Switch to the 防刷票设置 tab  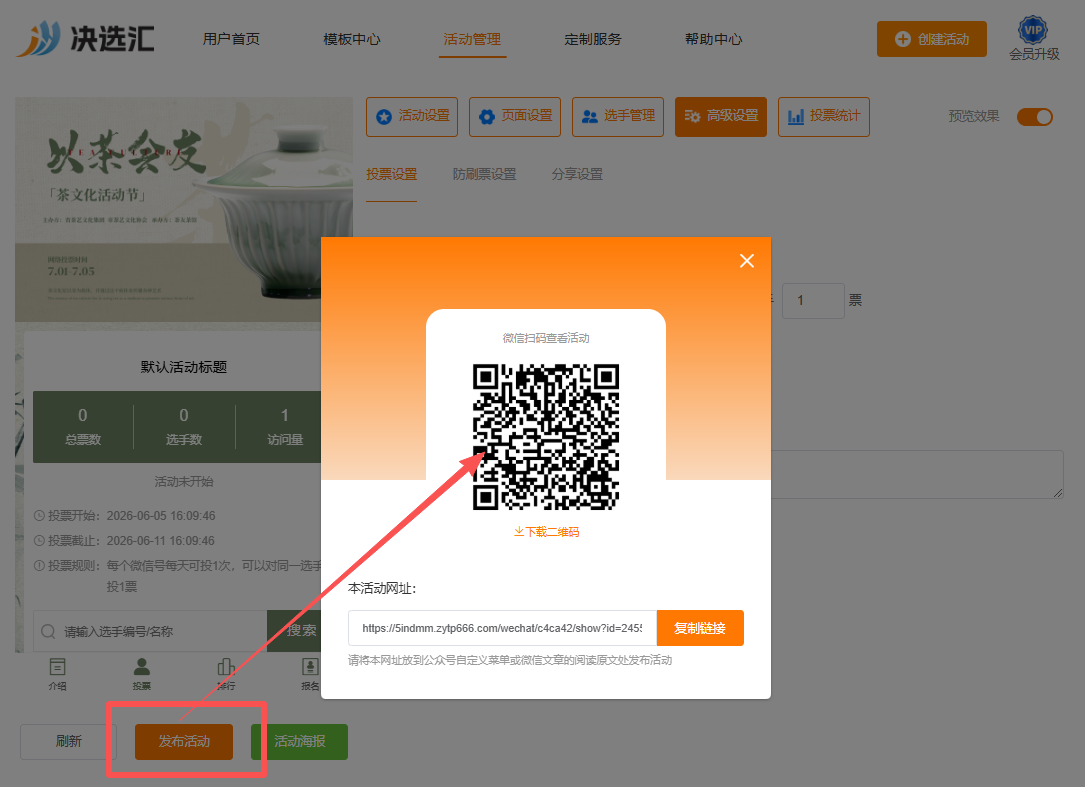coord(484,174)
